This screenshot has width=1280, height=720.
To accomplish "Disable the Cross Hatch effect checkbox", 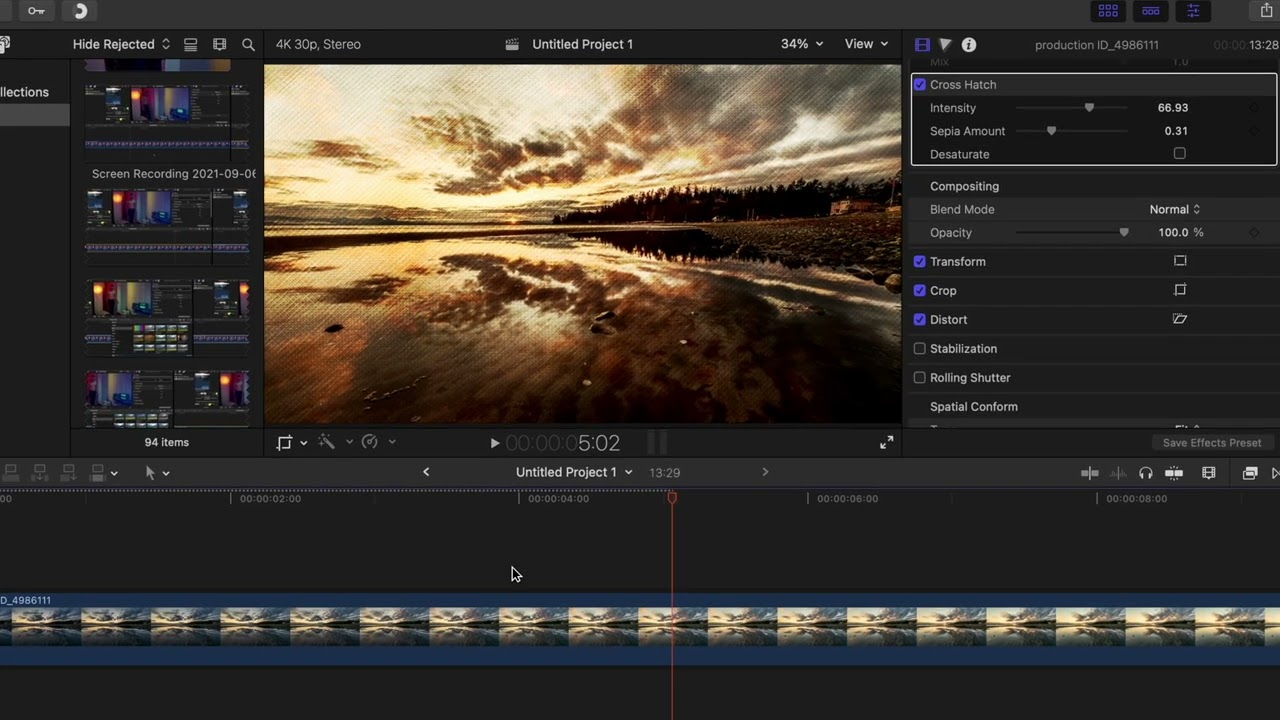I will 920,85.
